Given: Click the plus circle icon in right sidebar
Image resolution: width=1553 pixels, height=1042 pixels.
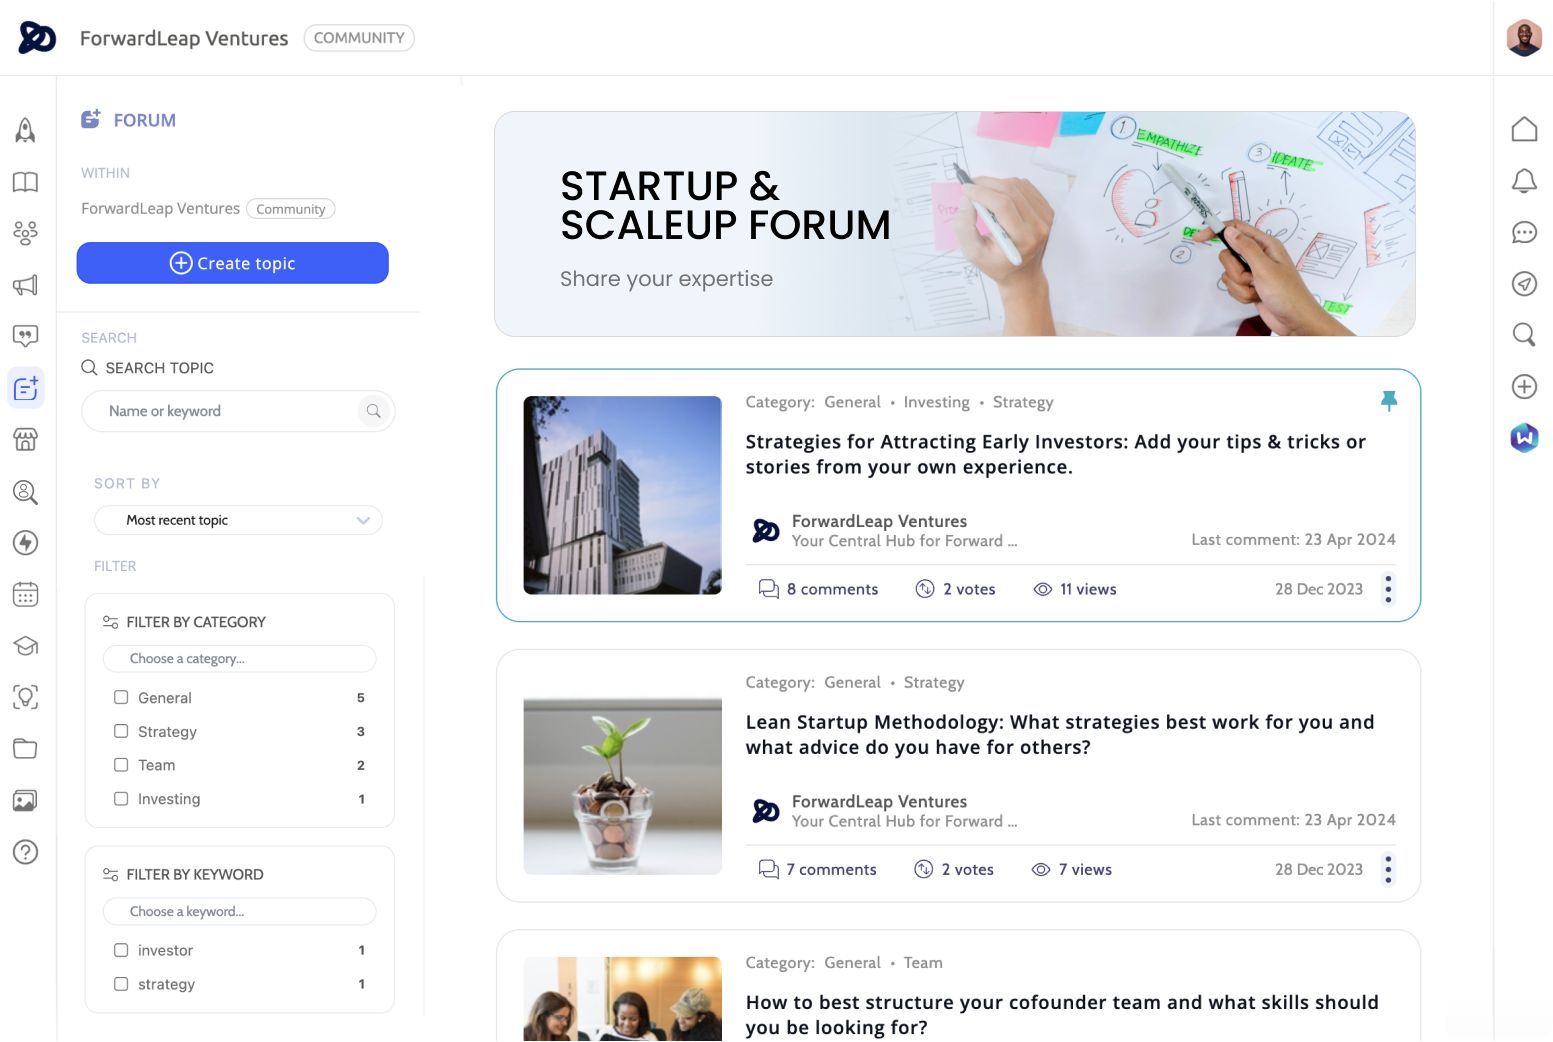Looking at the screenshot, I should 1524,387.
